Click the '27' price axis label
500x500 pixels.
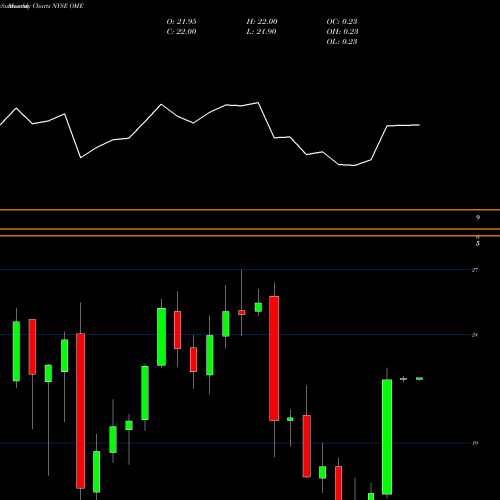(475, 270)
